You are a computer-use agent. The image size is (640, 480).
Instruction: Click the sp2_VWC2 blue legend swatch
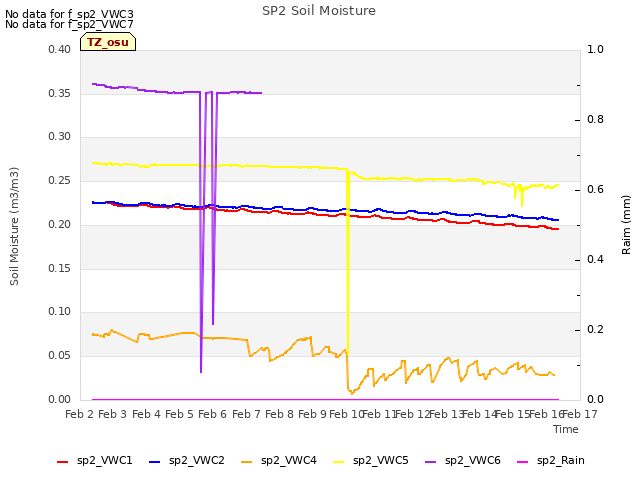(x=155, y=462)
